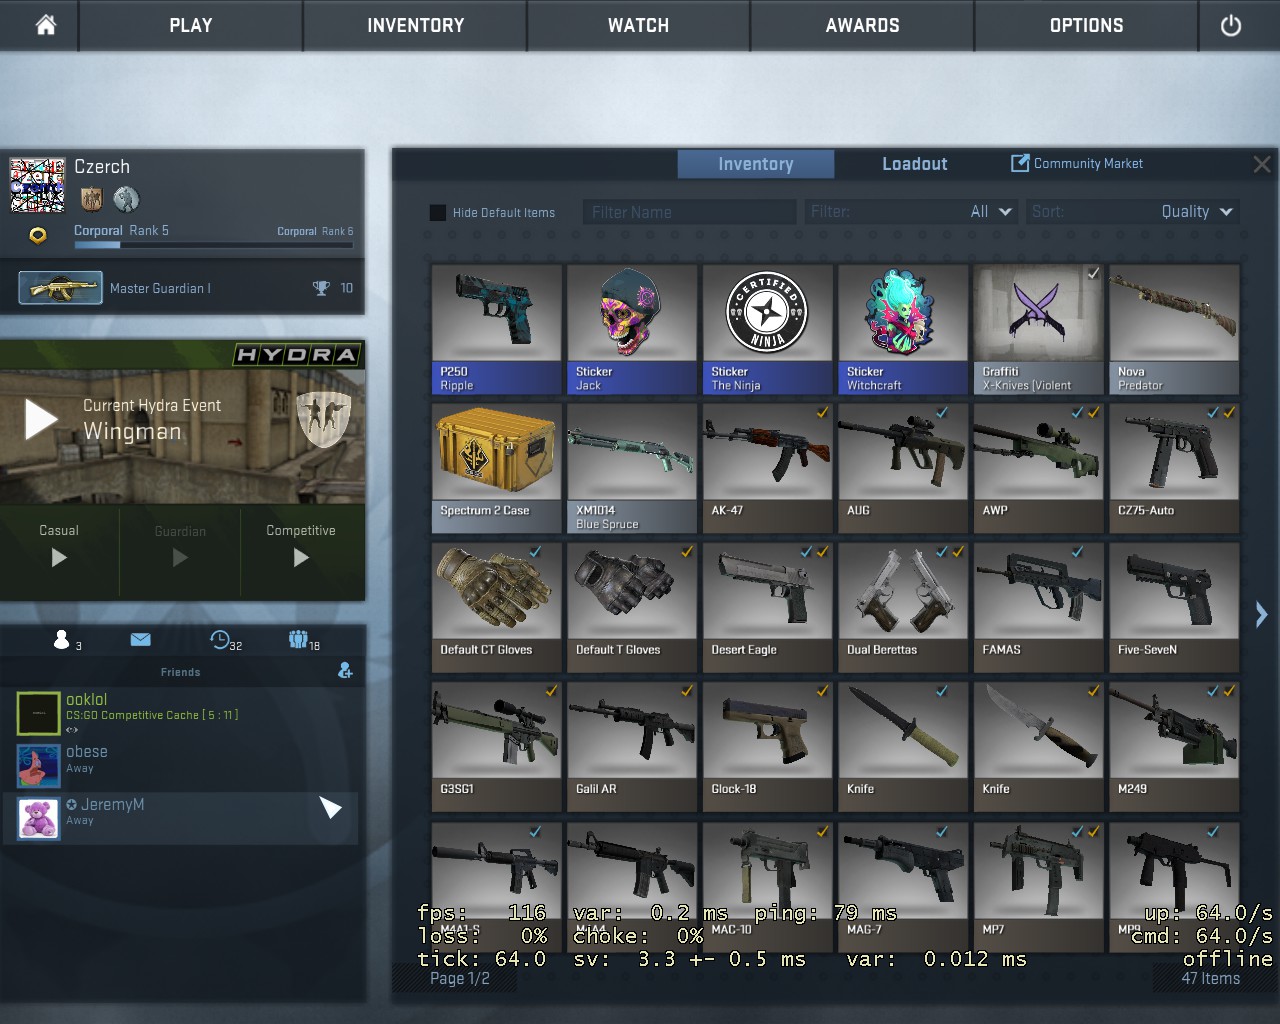Select The Ninja sticker
The image size is (1280, 1024).
(768, 329)
